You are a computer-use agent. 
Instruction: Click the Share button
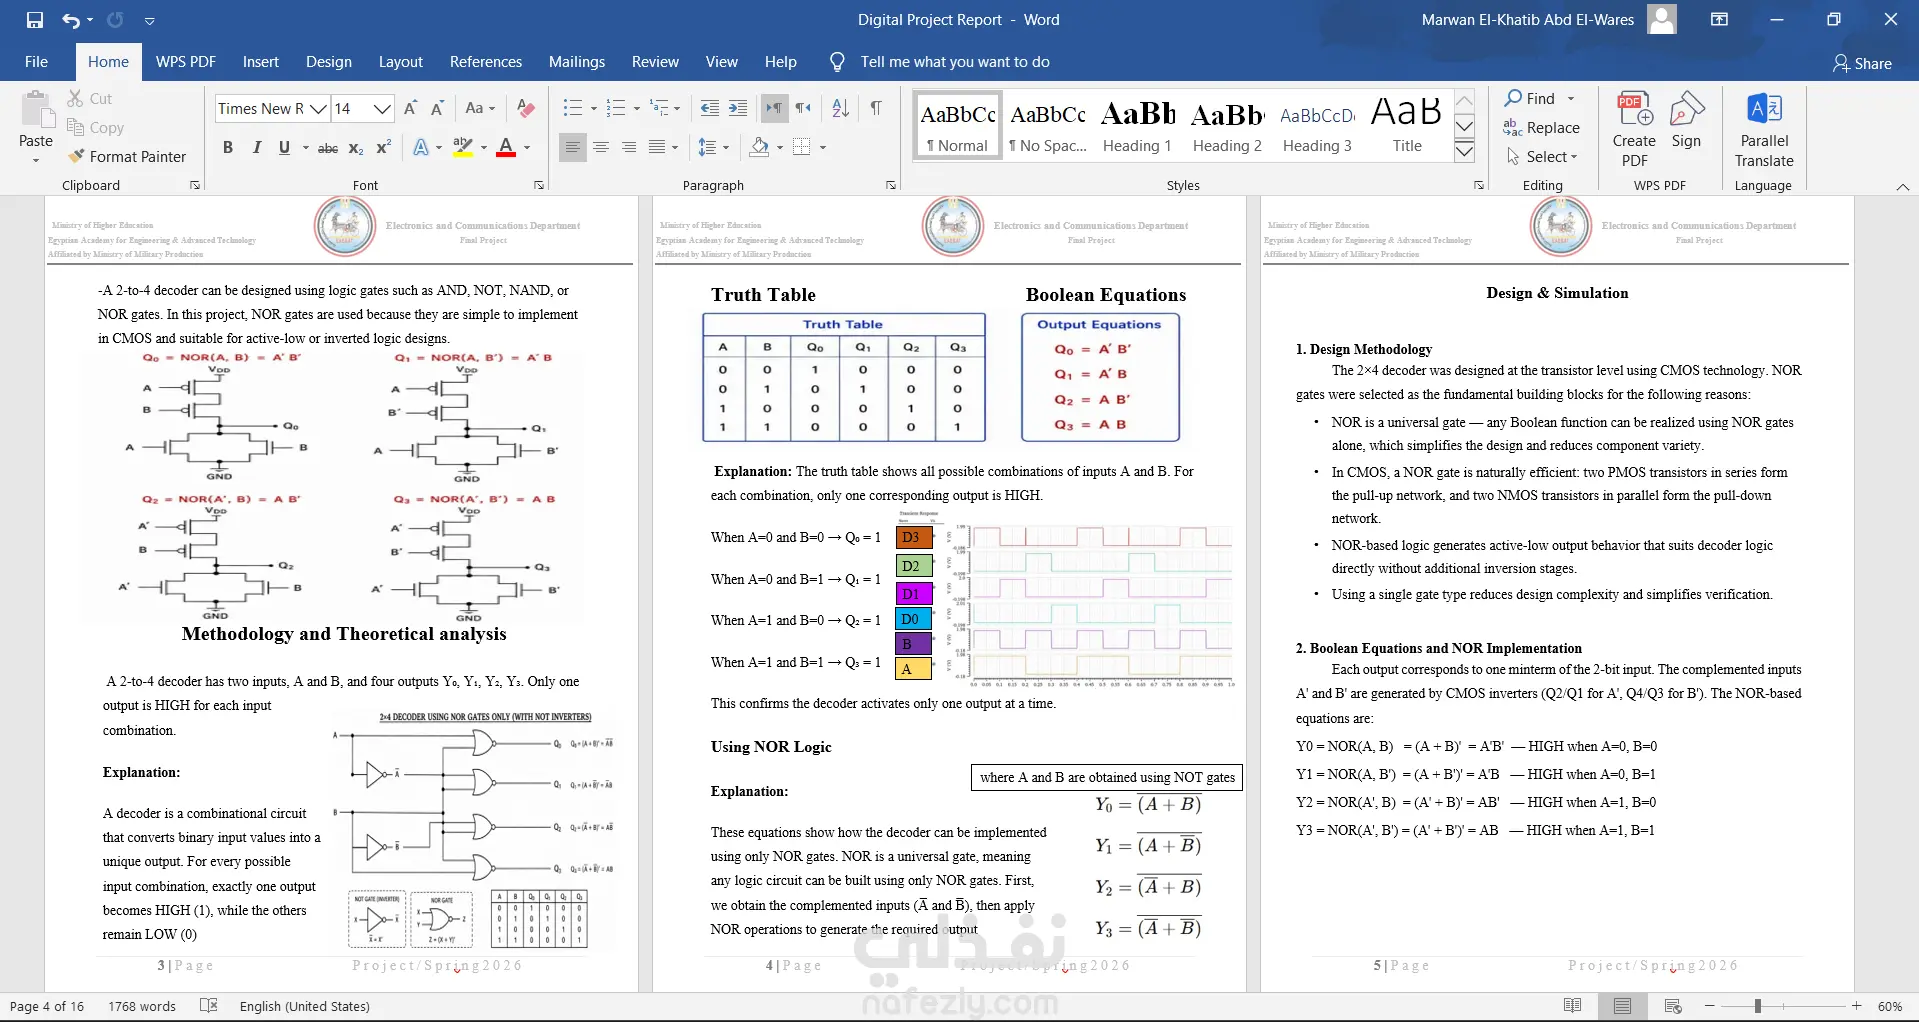coord(1862,63)
